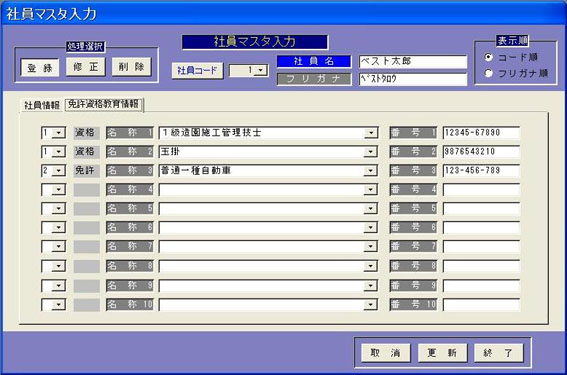Switch to the 免許資格教育情報 tab
Viewport: 567px width, 375px height.
[103, 105]
